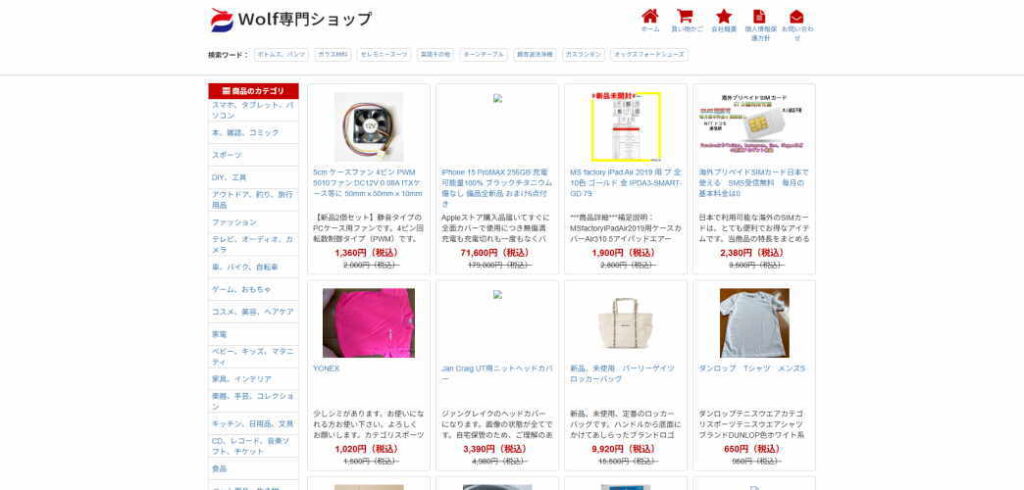
Task: Click the pink YONEX shirt thumbnail
Action: (x=368, y=323)
